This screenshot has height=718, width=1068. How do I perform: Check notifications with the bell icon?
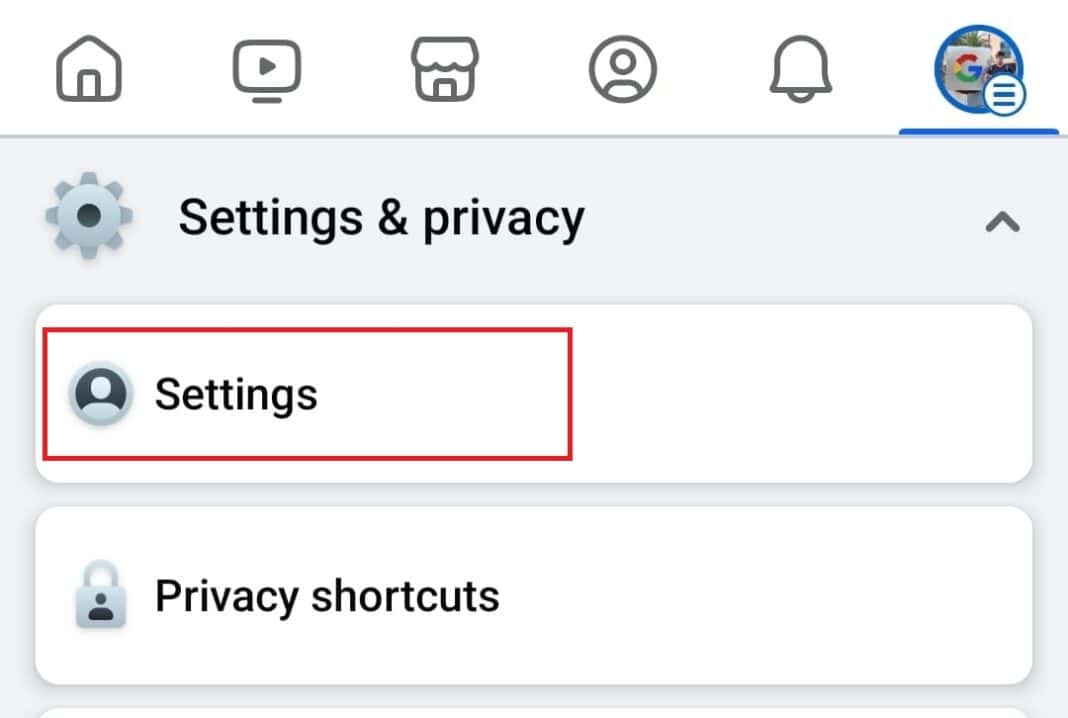(x=800, y=68)
